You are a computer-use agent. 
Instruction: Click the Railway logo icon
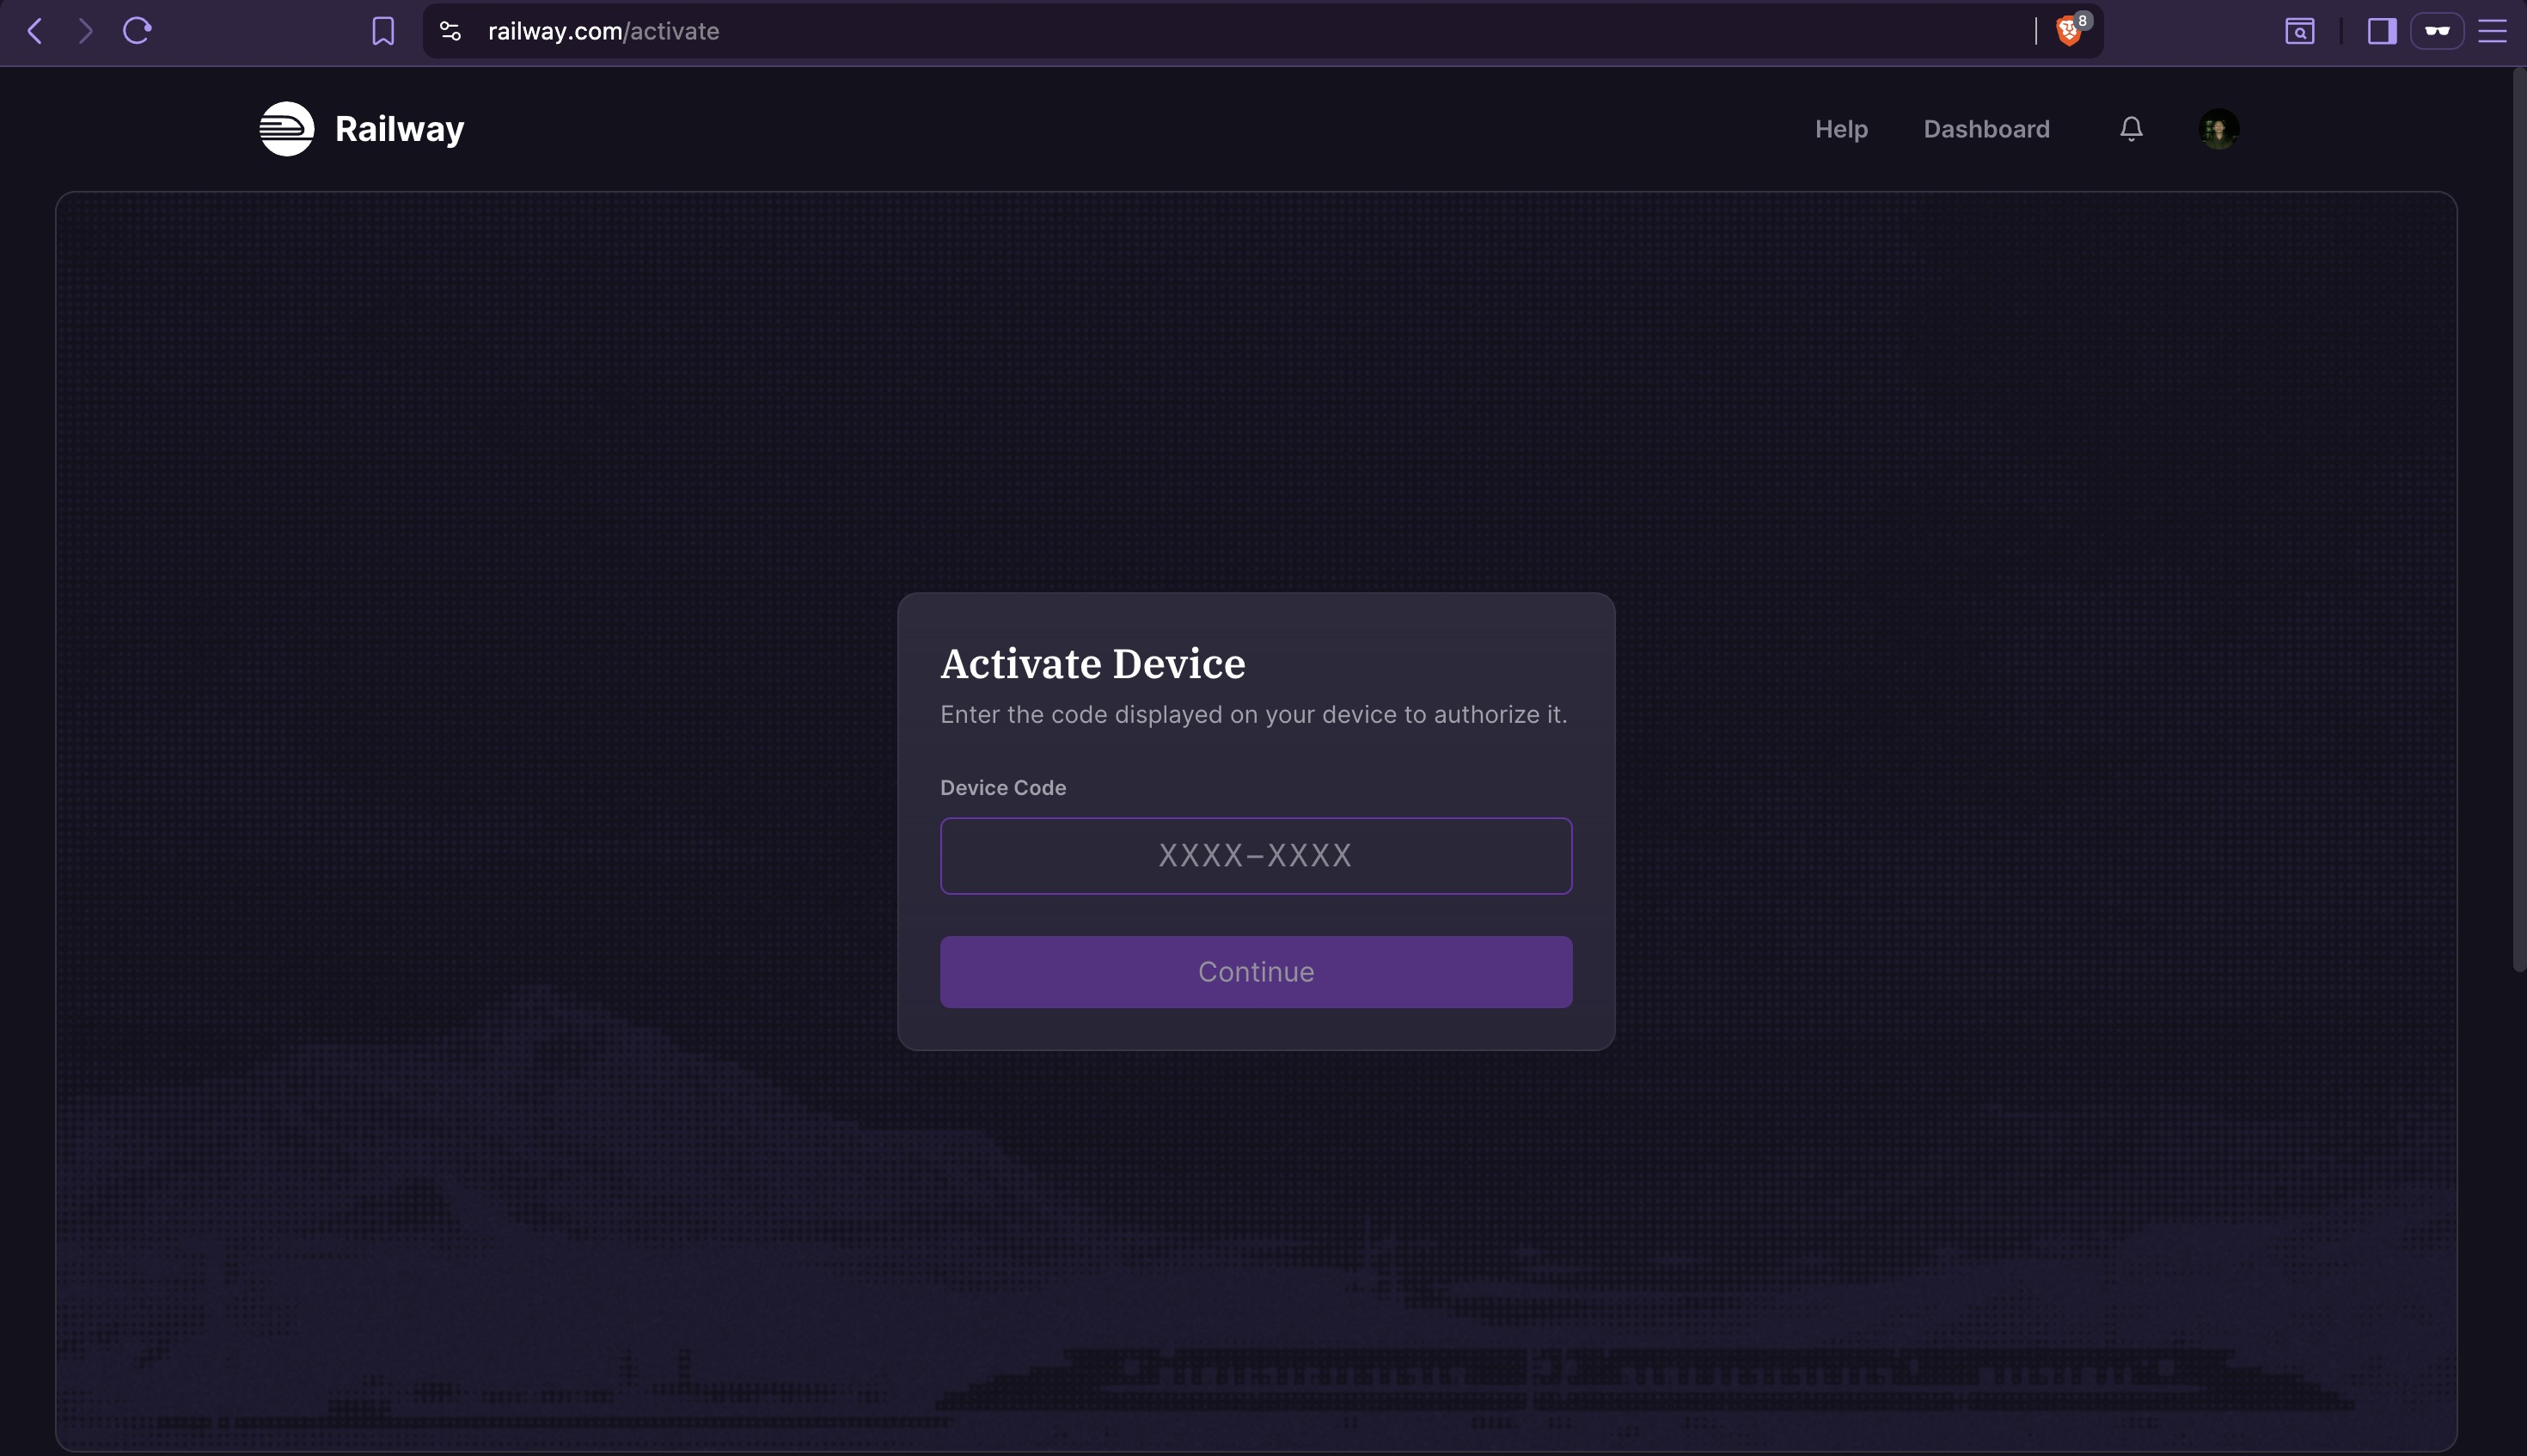tap(287, 129)
